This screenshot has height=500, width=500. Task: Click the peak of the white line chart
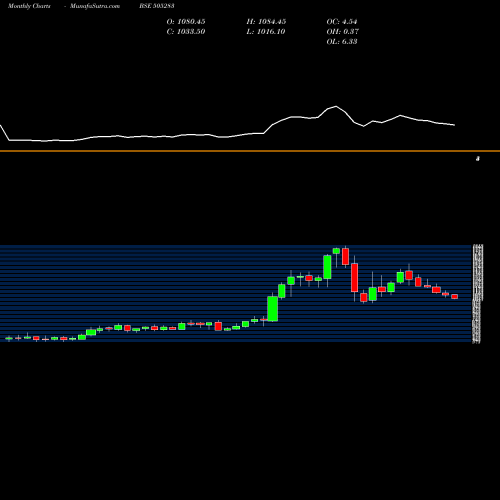click(336, 106)
